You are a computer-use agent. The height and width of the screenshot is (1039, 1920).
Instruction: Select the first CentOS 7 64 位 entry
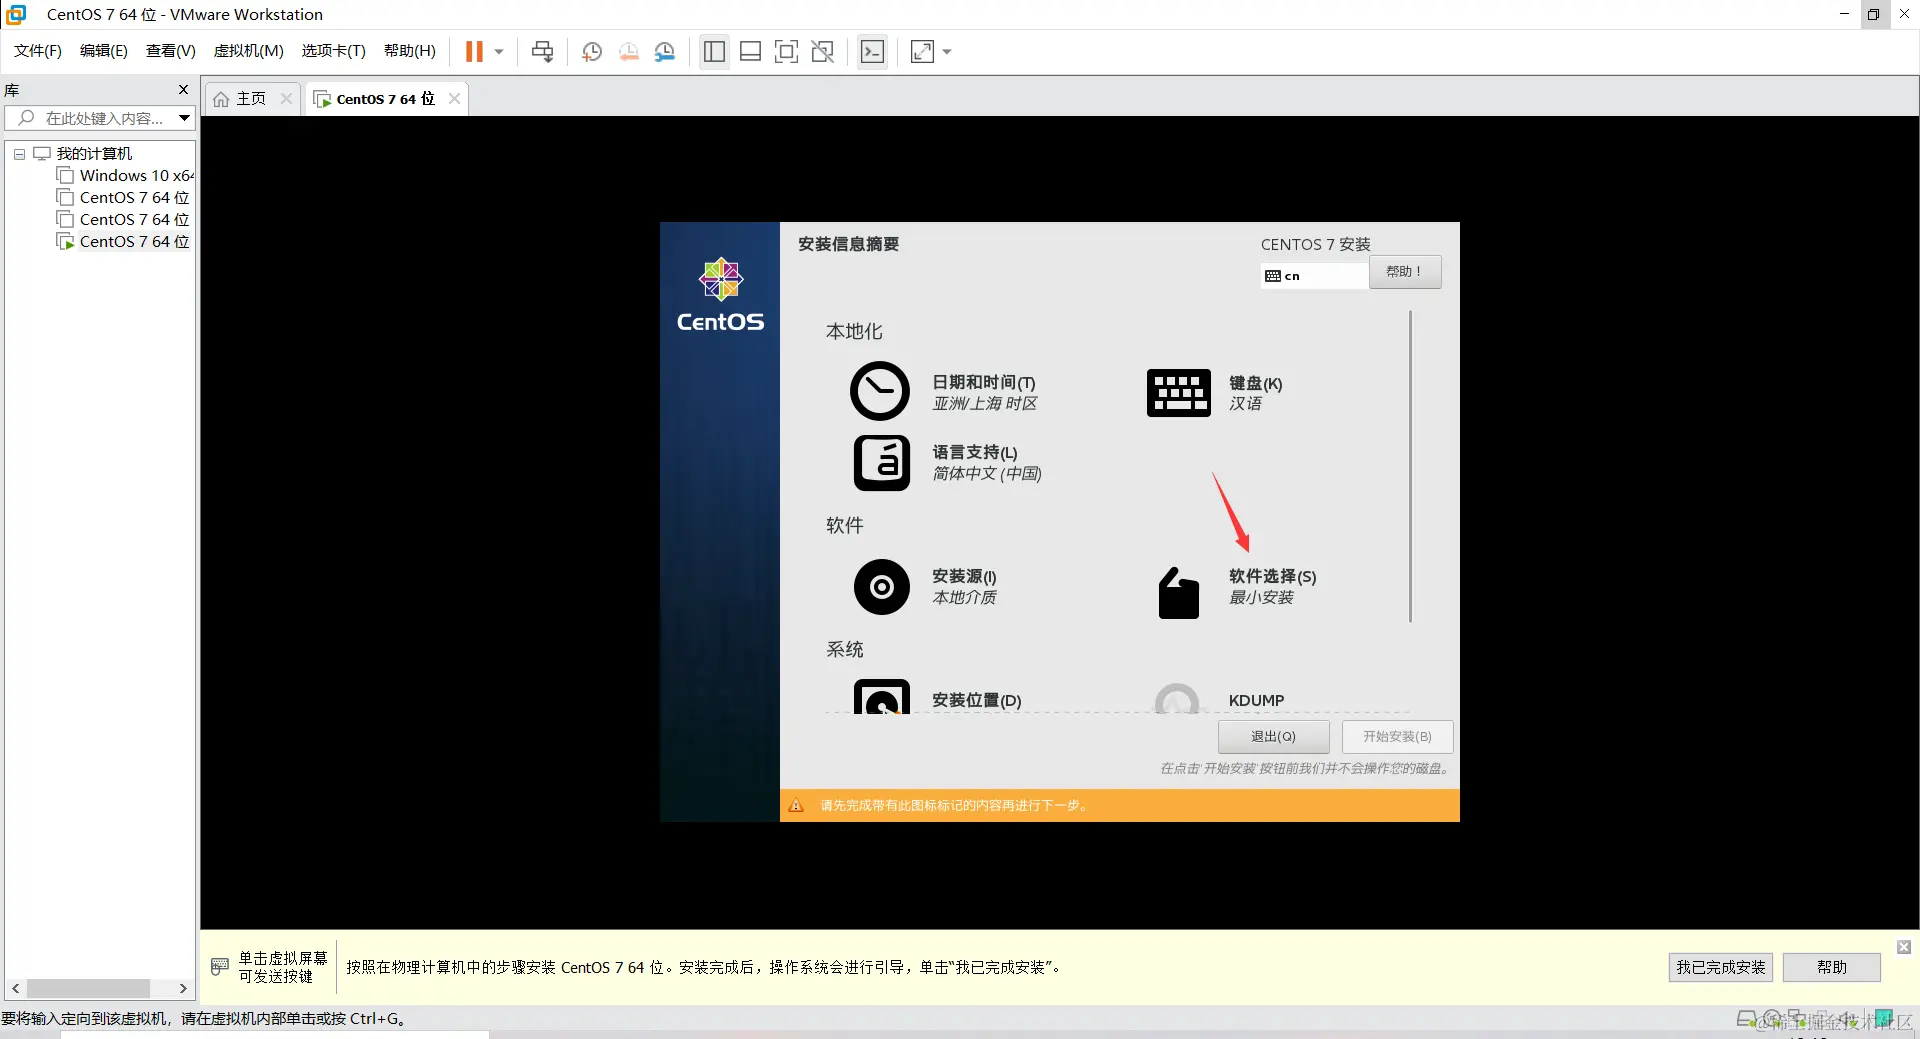coord(134,198)
